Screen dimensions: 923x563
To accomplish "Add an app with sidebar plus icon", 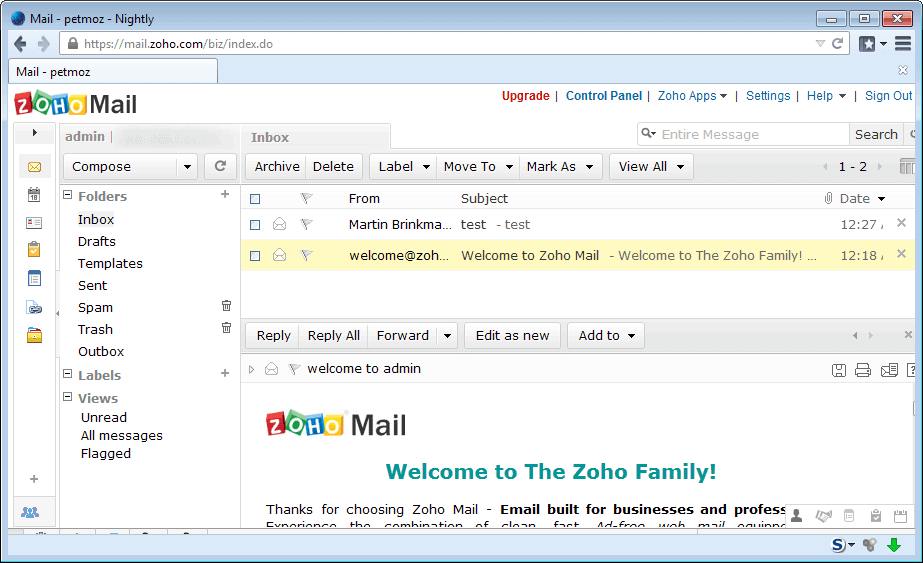I will point(34,479).
